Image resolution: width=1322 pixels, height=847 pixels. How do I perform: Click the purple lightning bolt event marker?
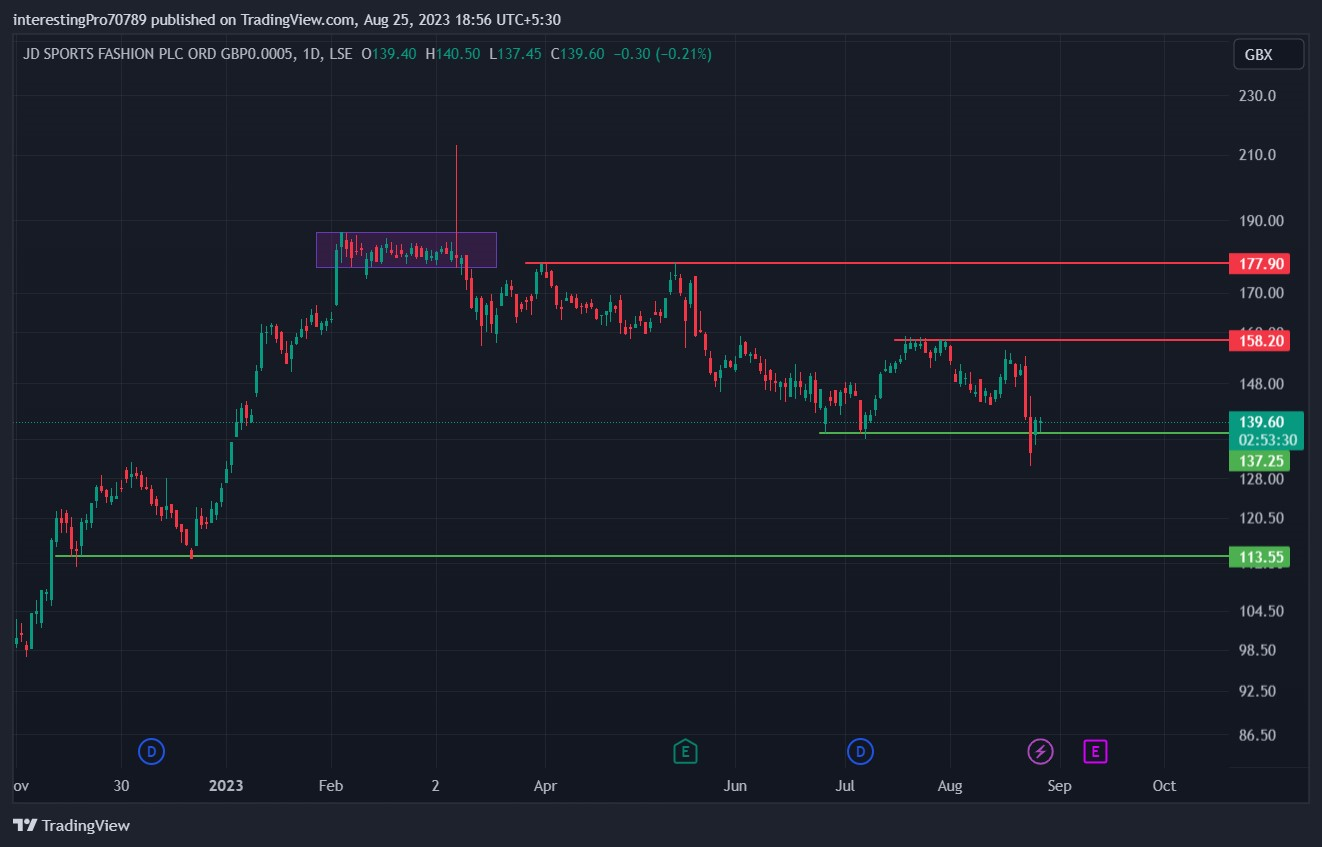click(x=1041, y=751)
